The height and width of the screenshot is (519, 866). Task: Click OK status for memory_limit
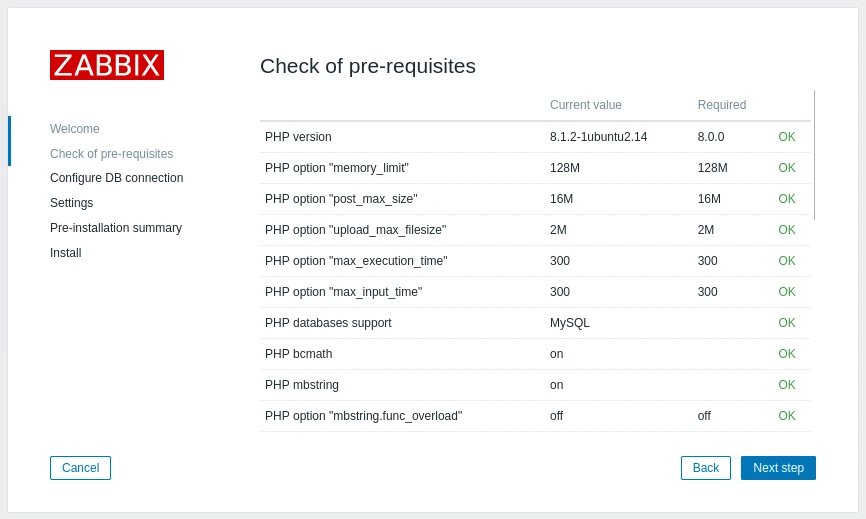click(x=786, y=168)
